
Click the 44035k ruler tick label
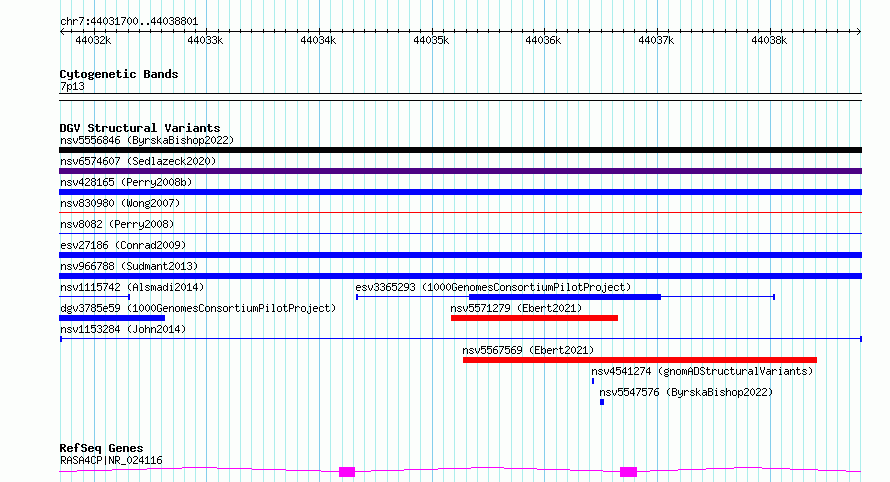431,40
